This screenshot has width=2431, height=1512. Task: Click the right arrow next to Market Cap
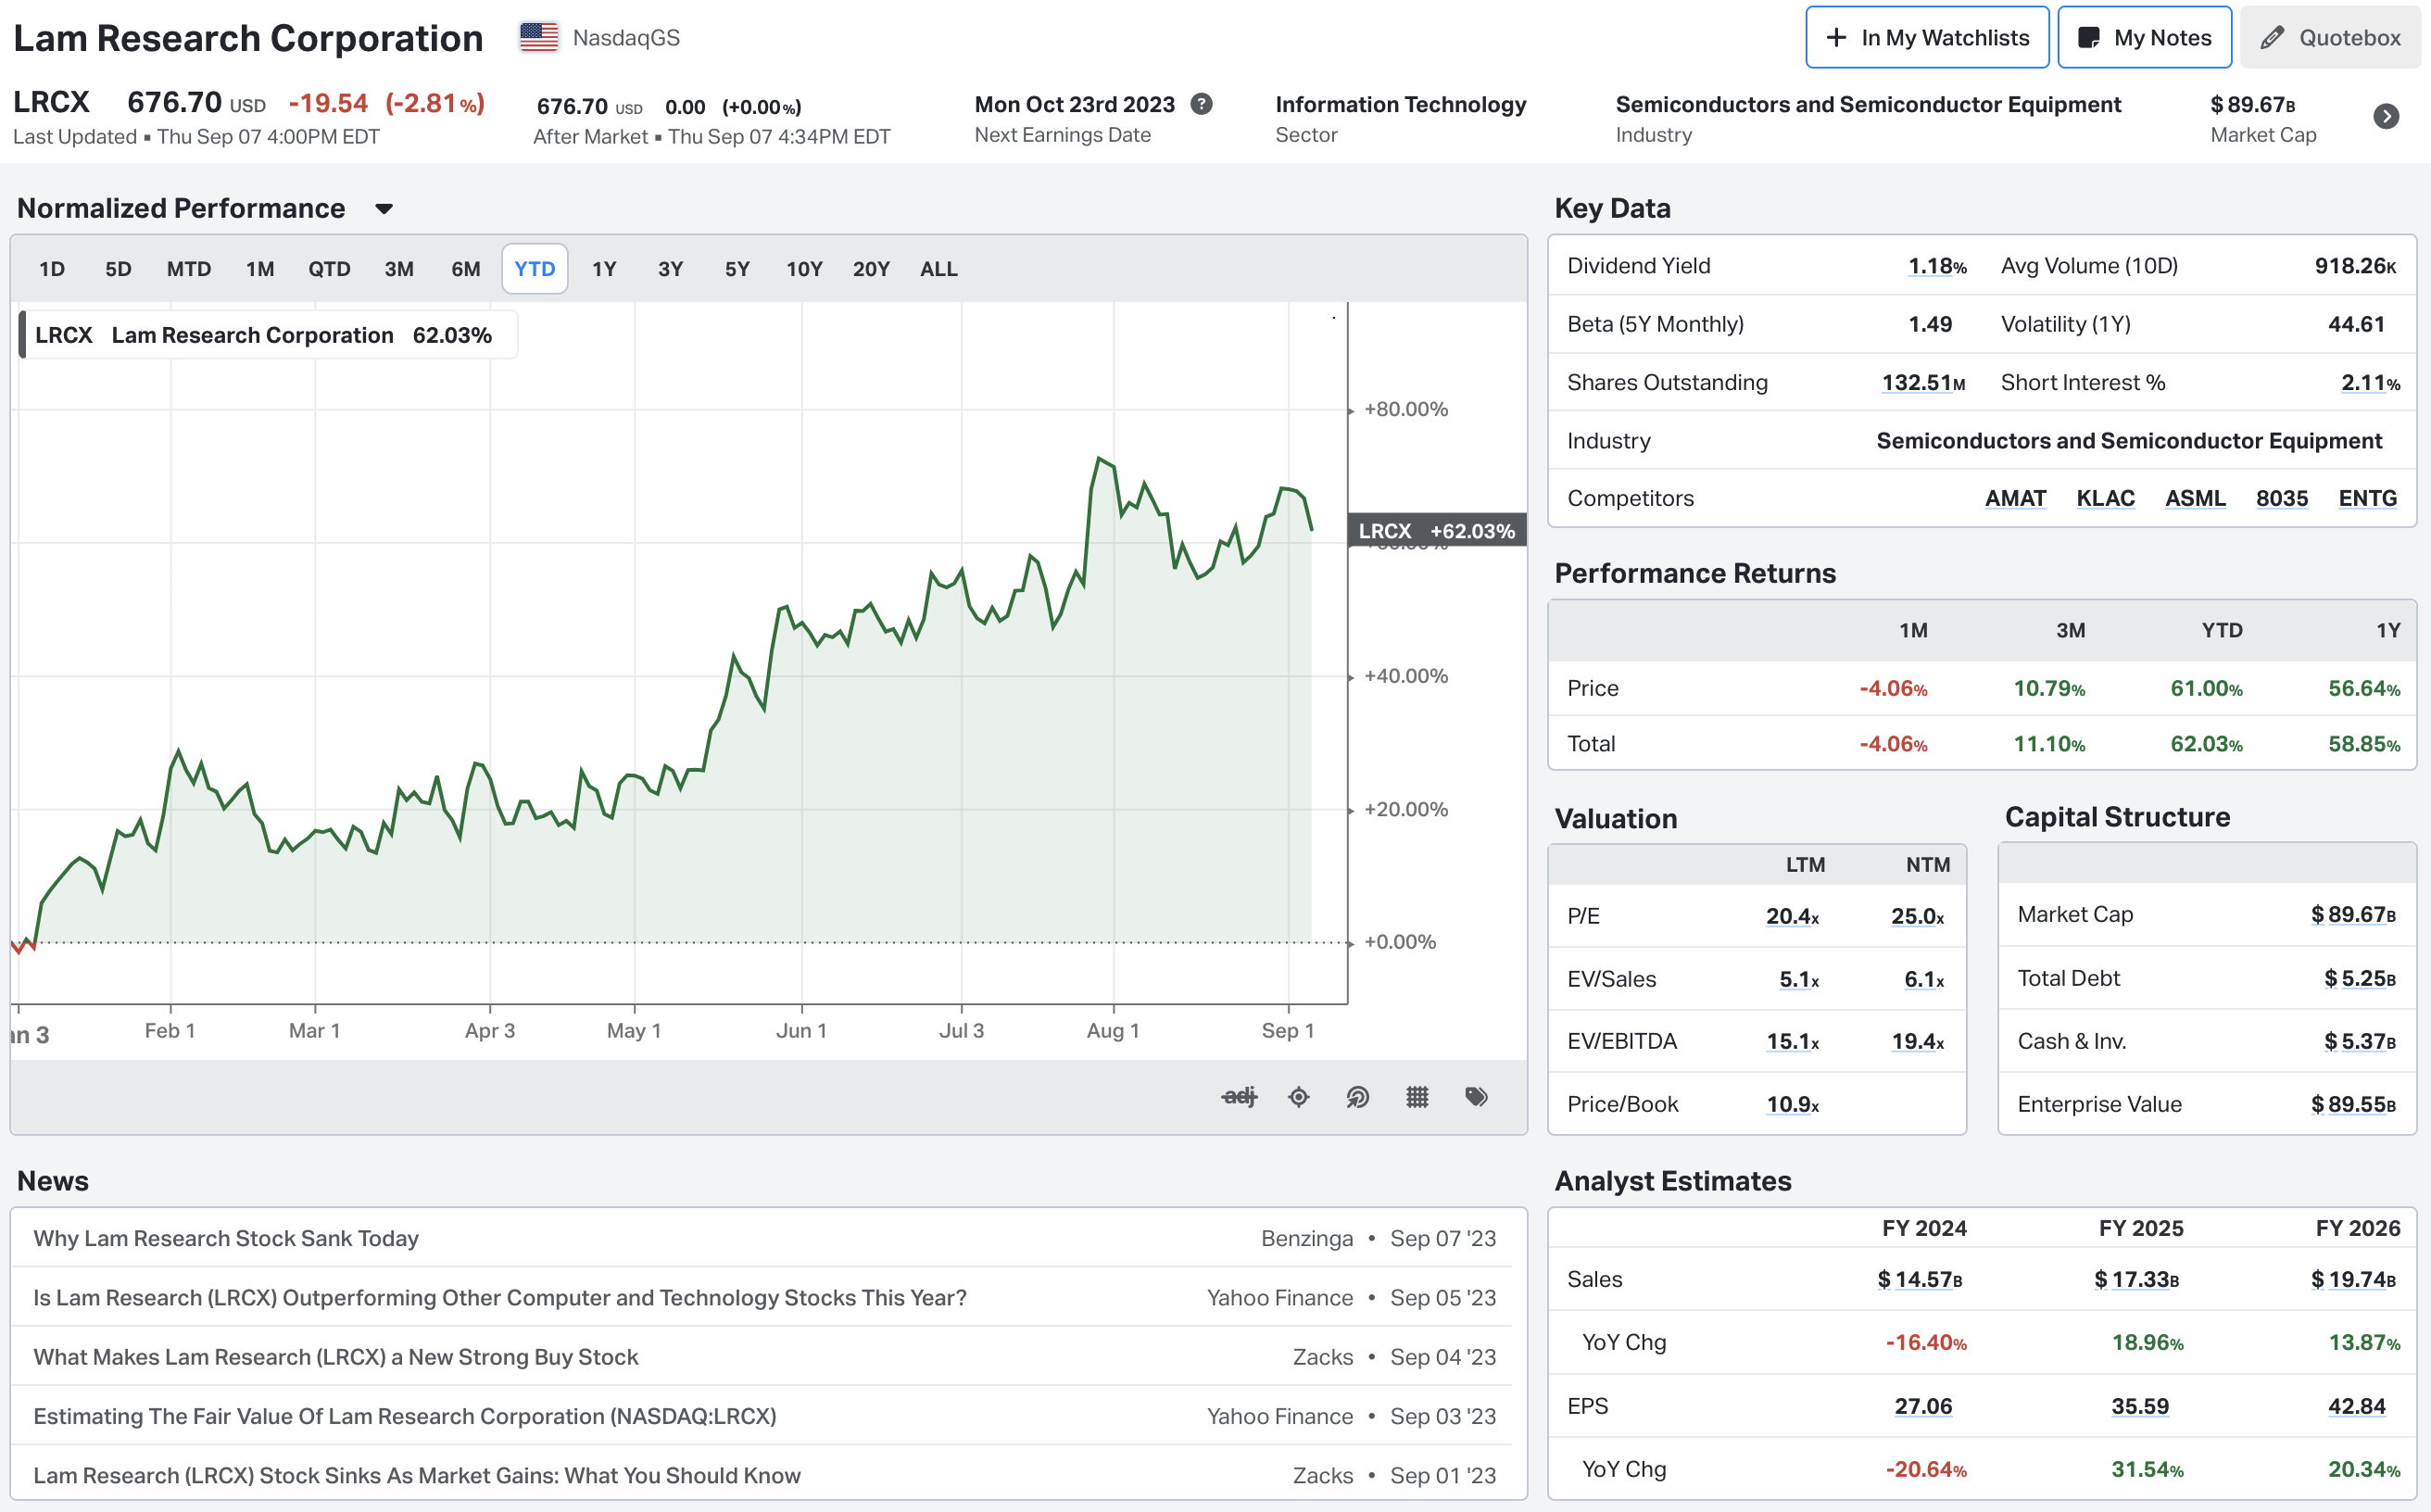[2386, 117]
